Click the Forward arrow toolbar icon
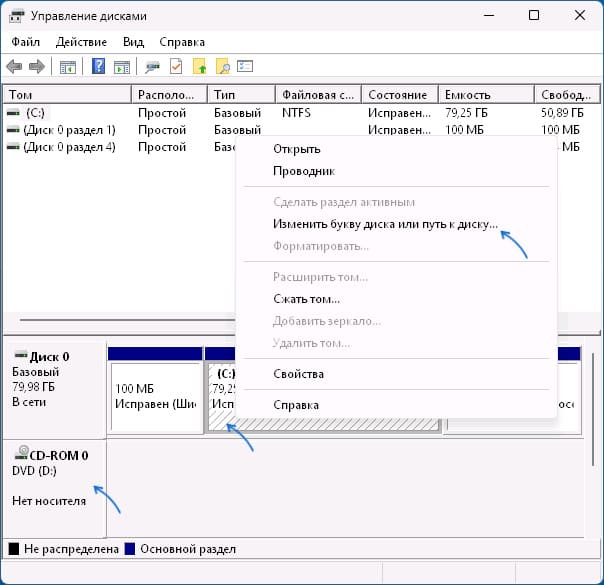Viewport: 604px width, 585px height. (37, 67)
